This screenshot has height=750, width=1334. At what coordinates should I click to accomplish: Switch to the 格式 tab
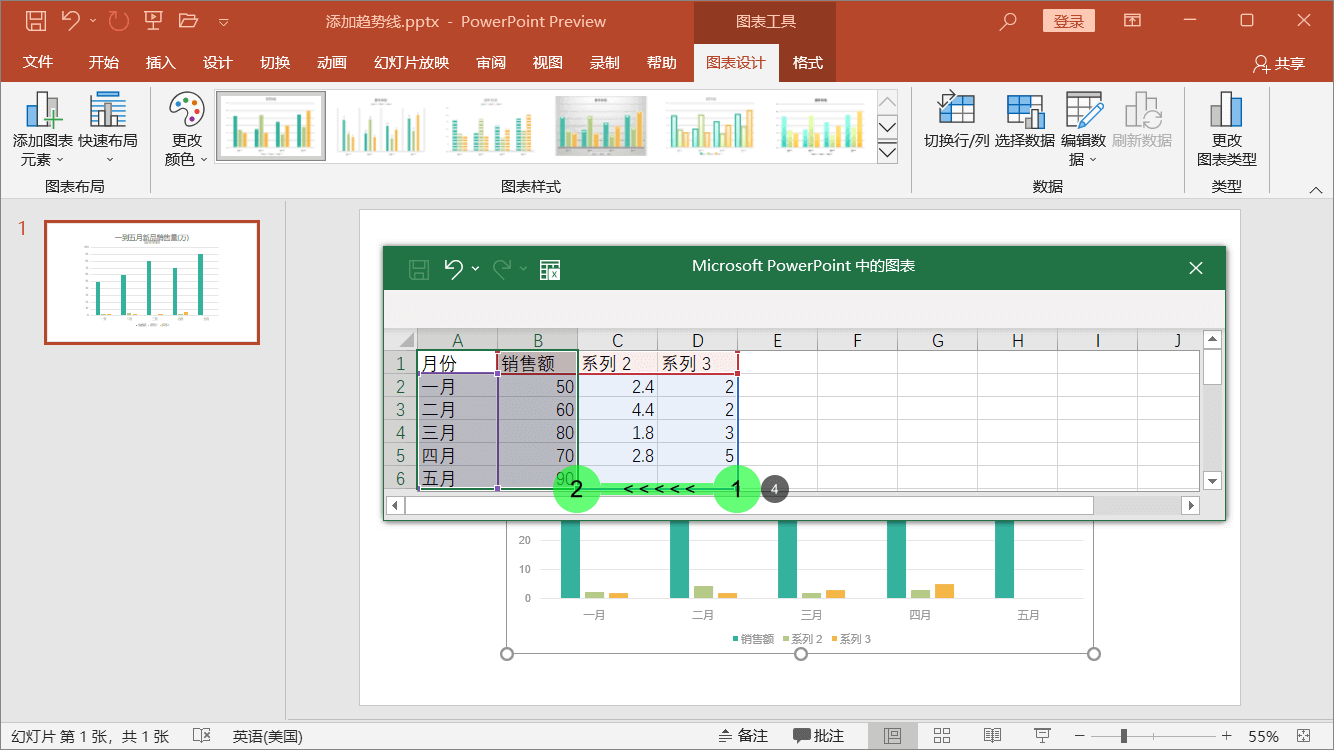(807, 63)
